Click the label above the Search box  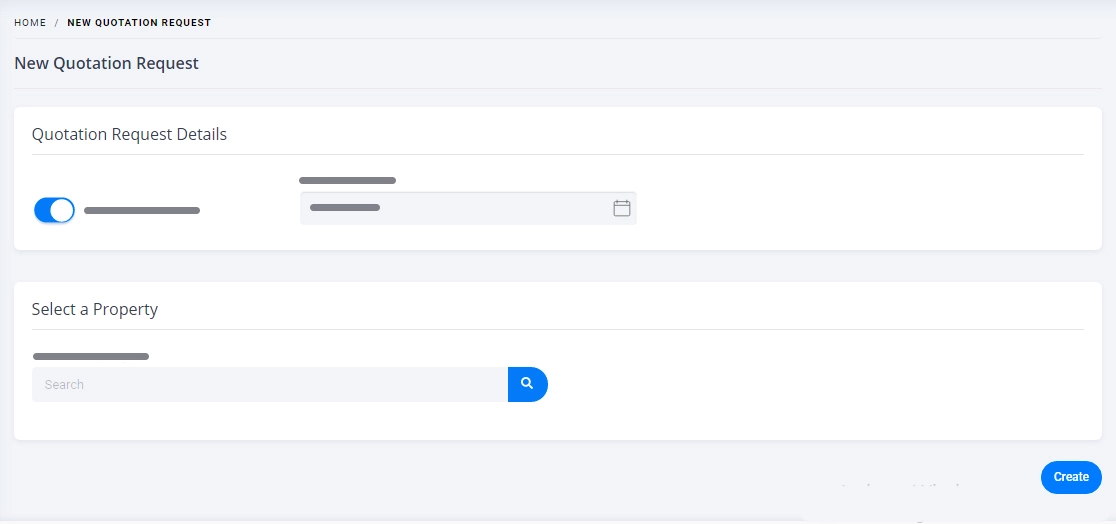[91, 356]
